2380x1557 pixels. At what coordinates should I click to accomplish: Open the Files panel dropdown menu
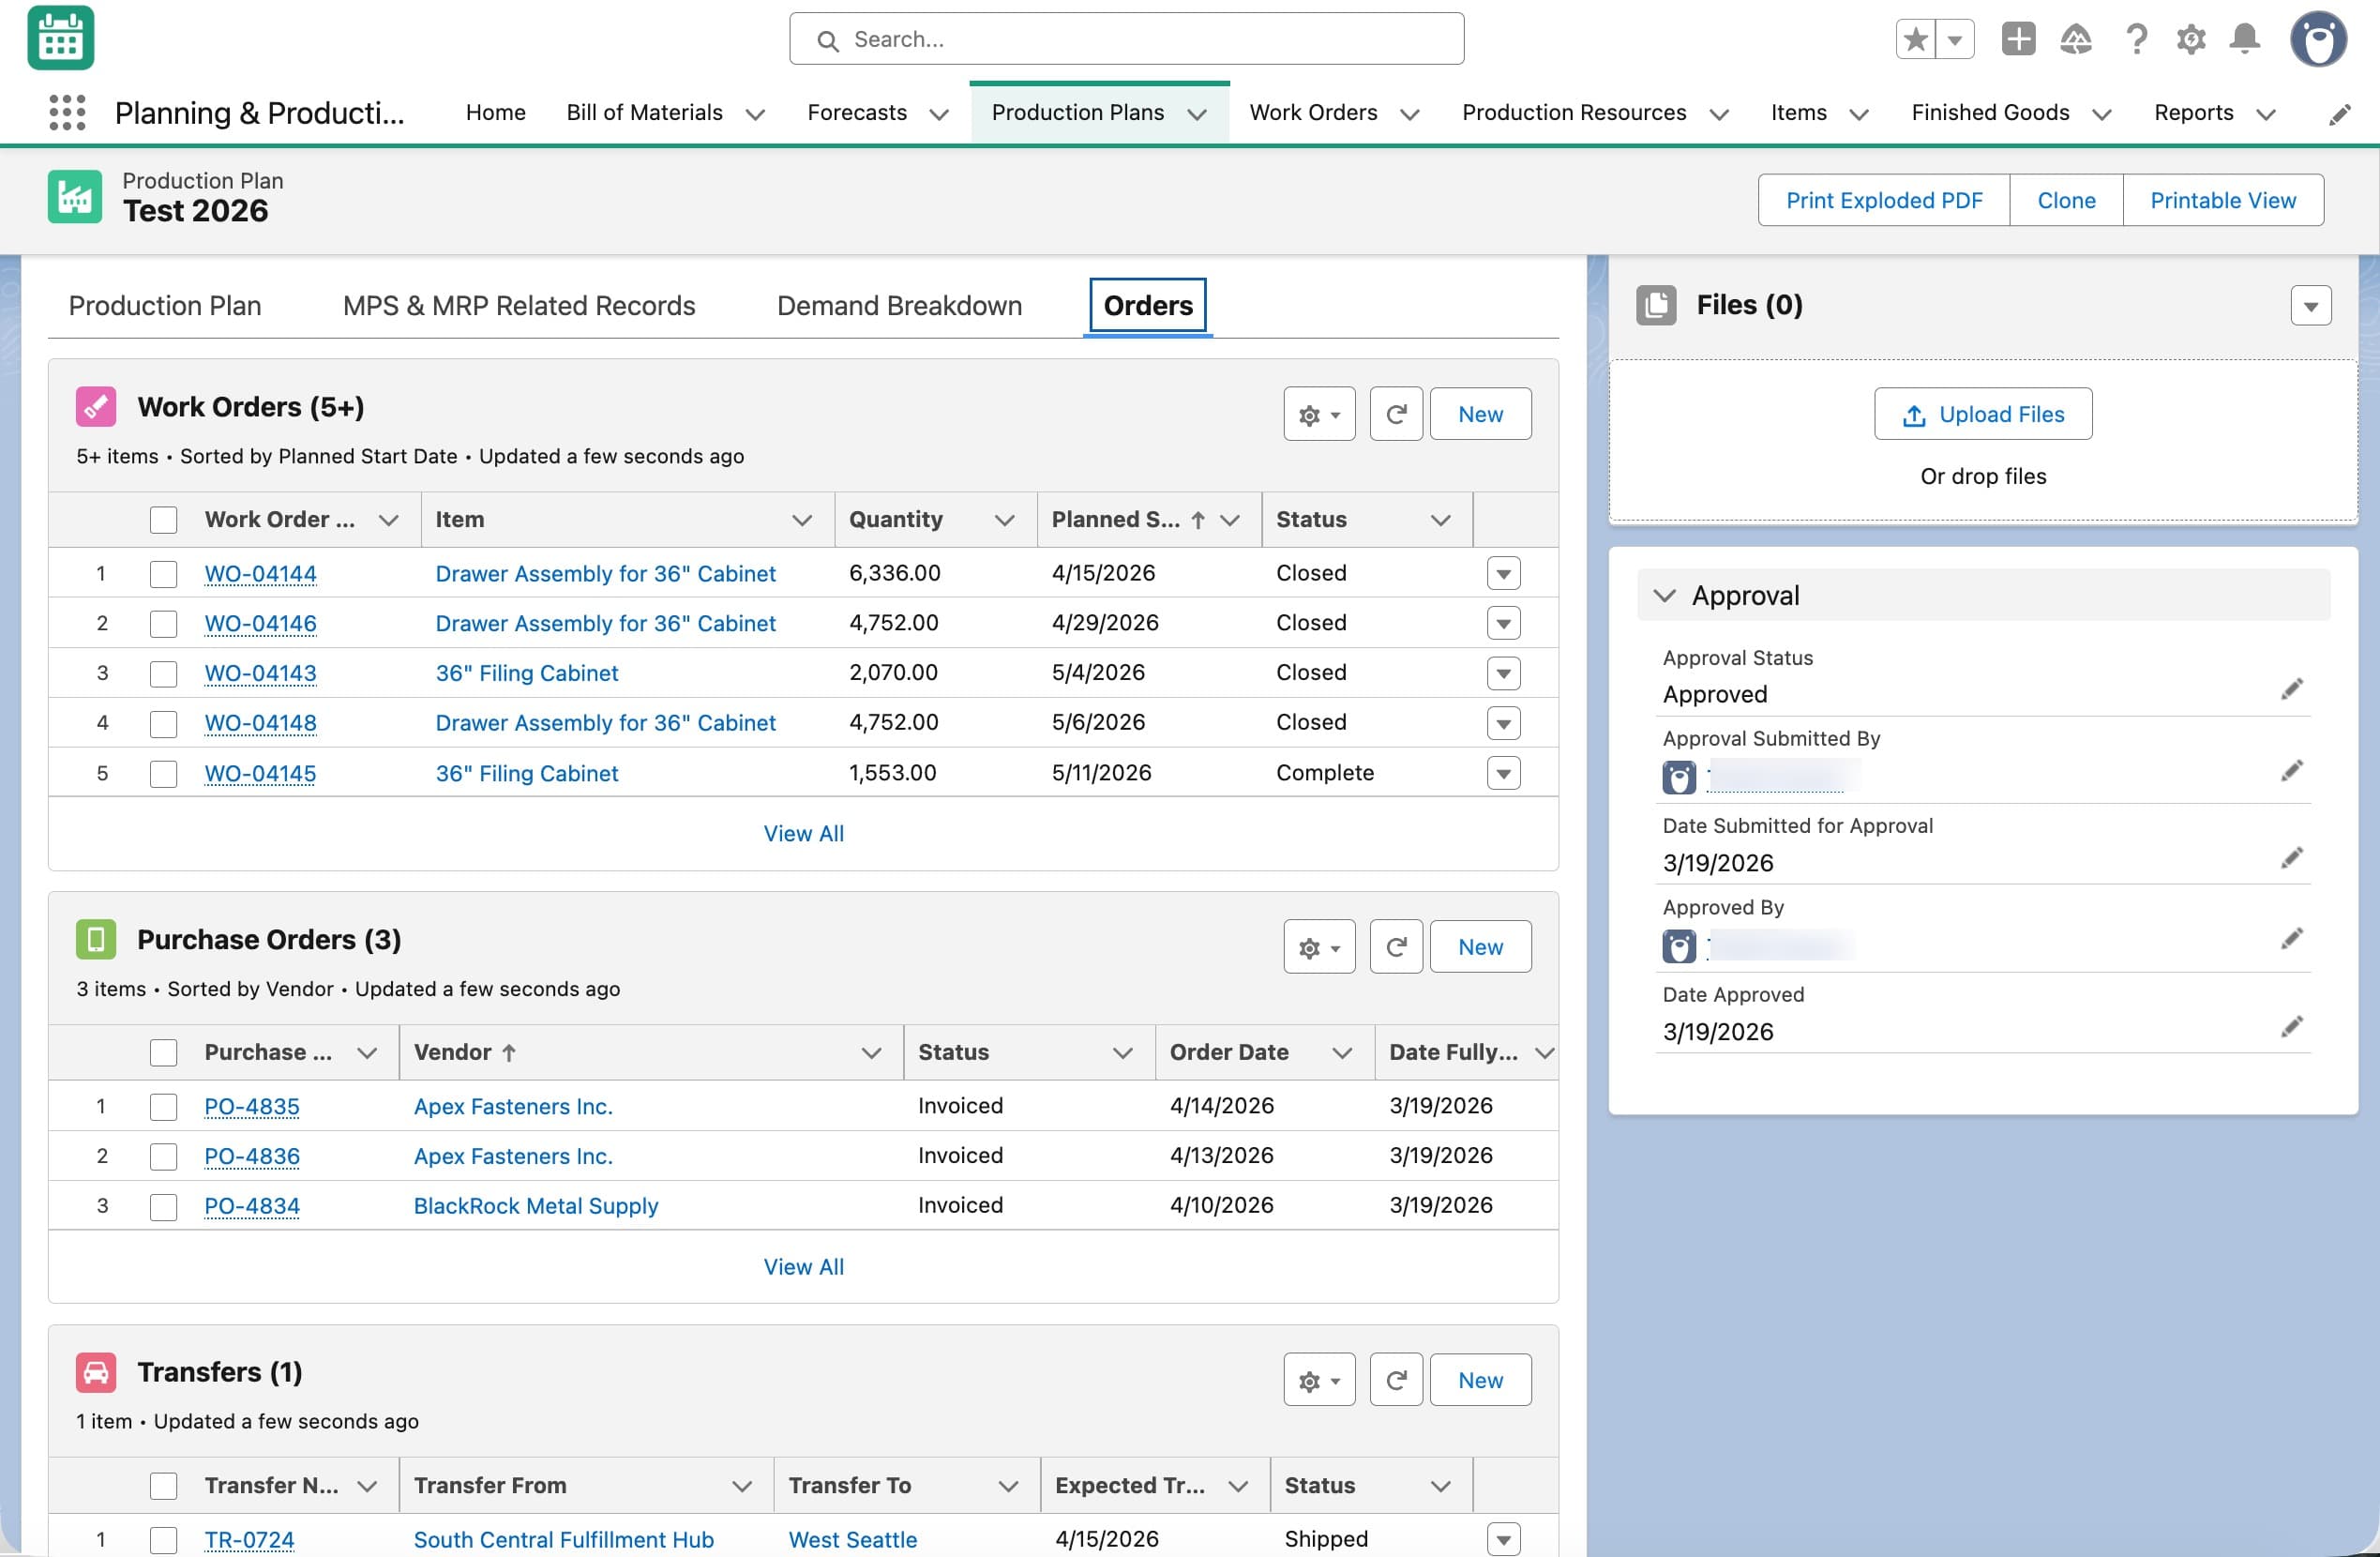[x=2310, y=306]
